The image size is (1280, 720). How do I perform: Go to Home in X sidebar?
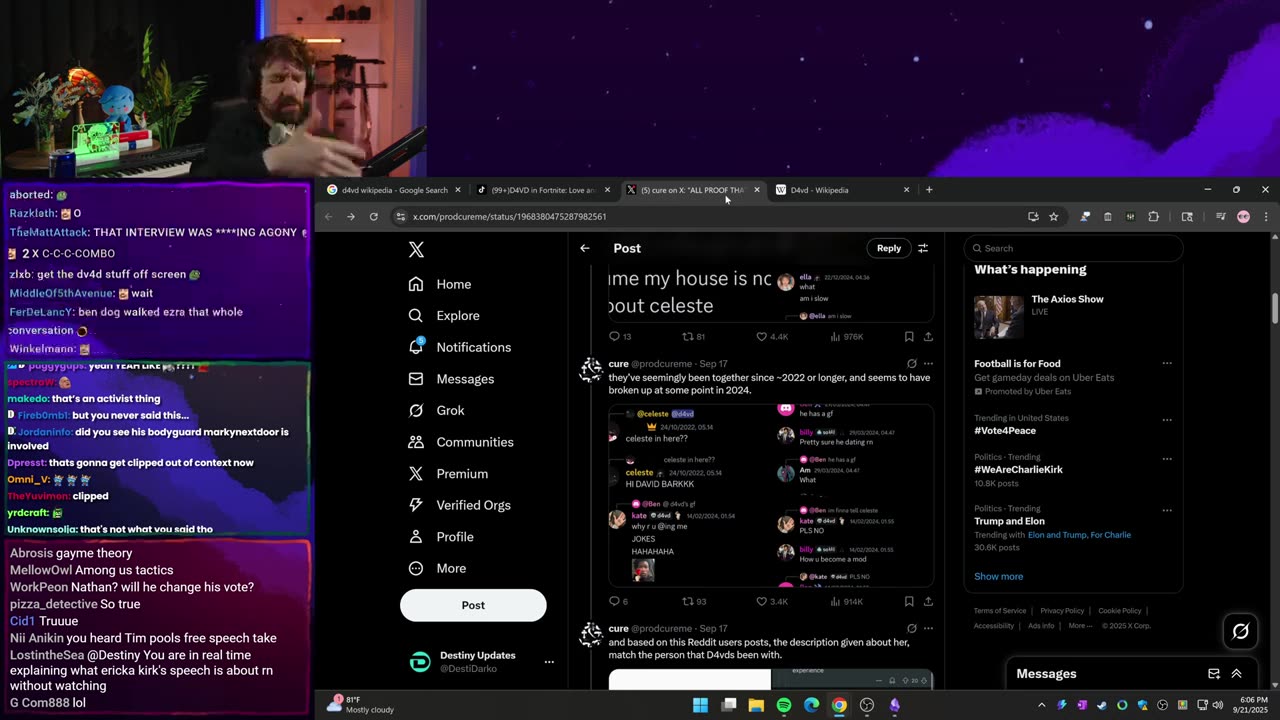click(440, 284)
